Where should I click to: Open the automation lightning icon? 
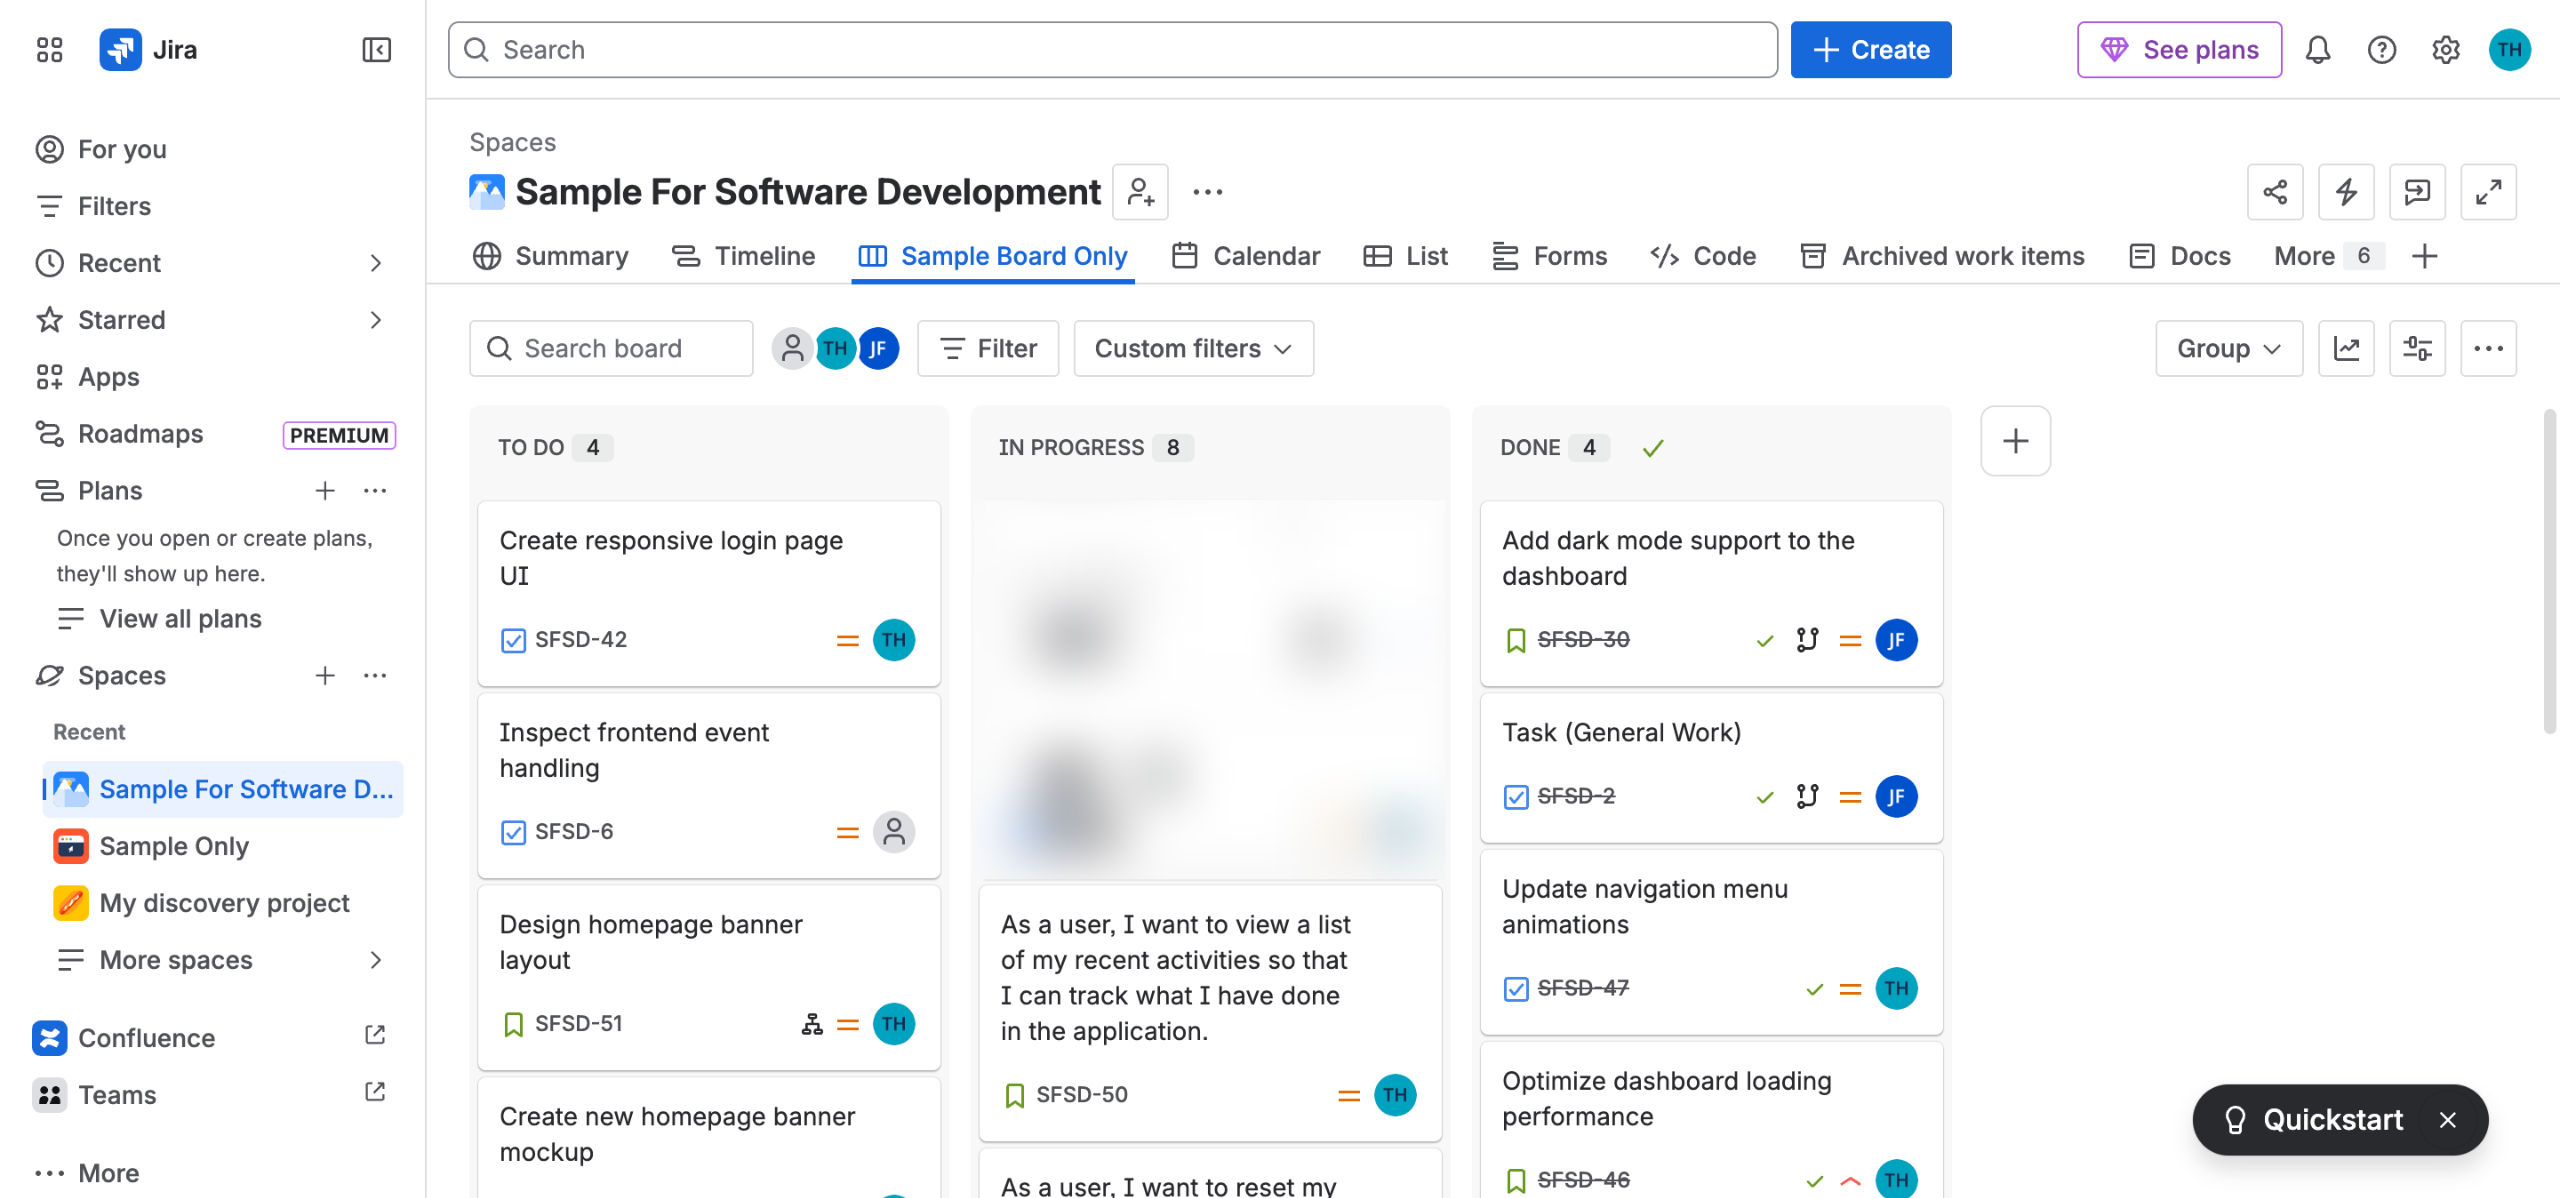[2346, 192]
